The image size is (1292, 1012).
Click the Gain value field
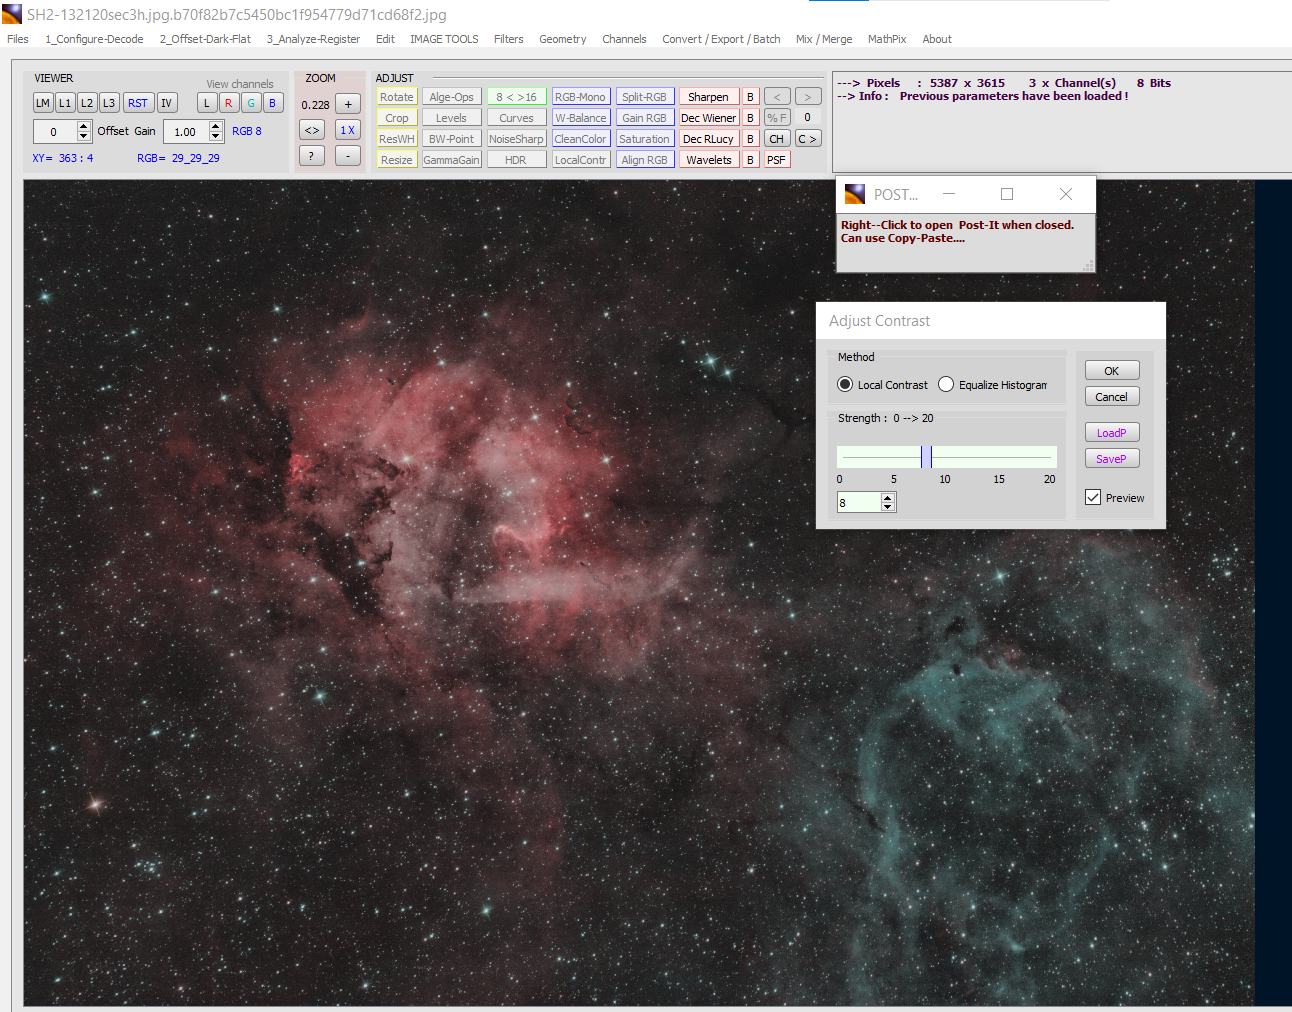pyautogui.click(x=186, y=131)
